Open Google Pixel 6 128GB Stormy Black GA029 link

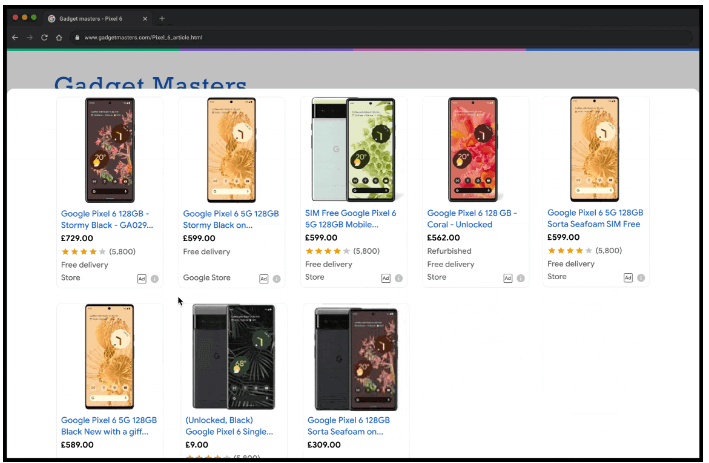(107, 219)
